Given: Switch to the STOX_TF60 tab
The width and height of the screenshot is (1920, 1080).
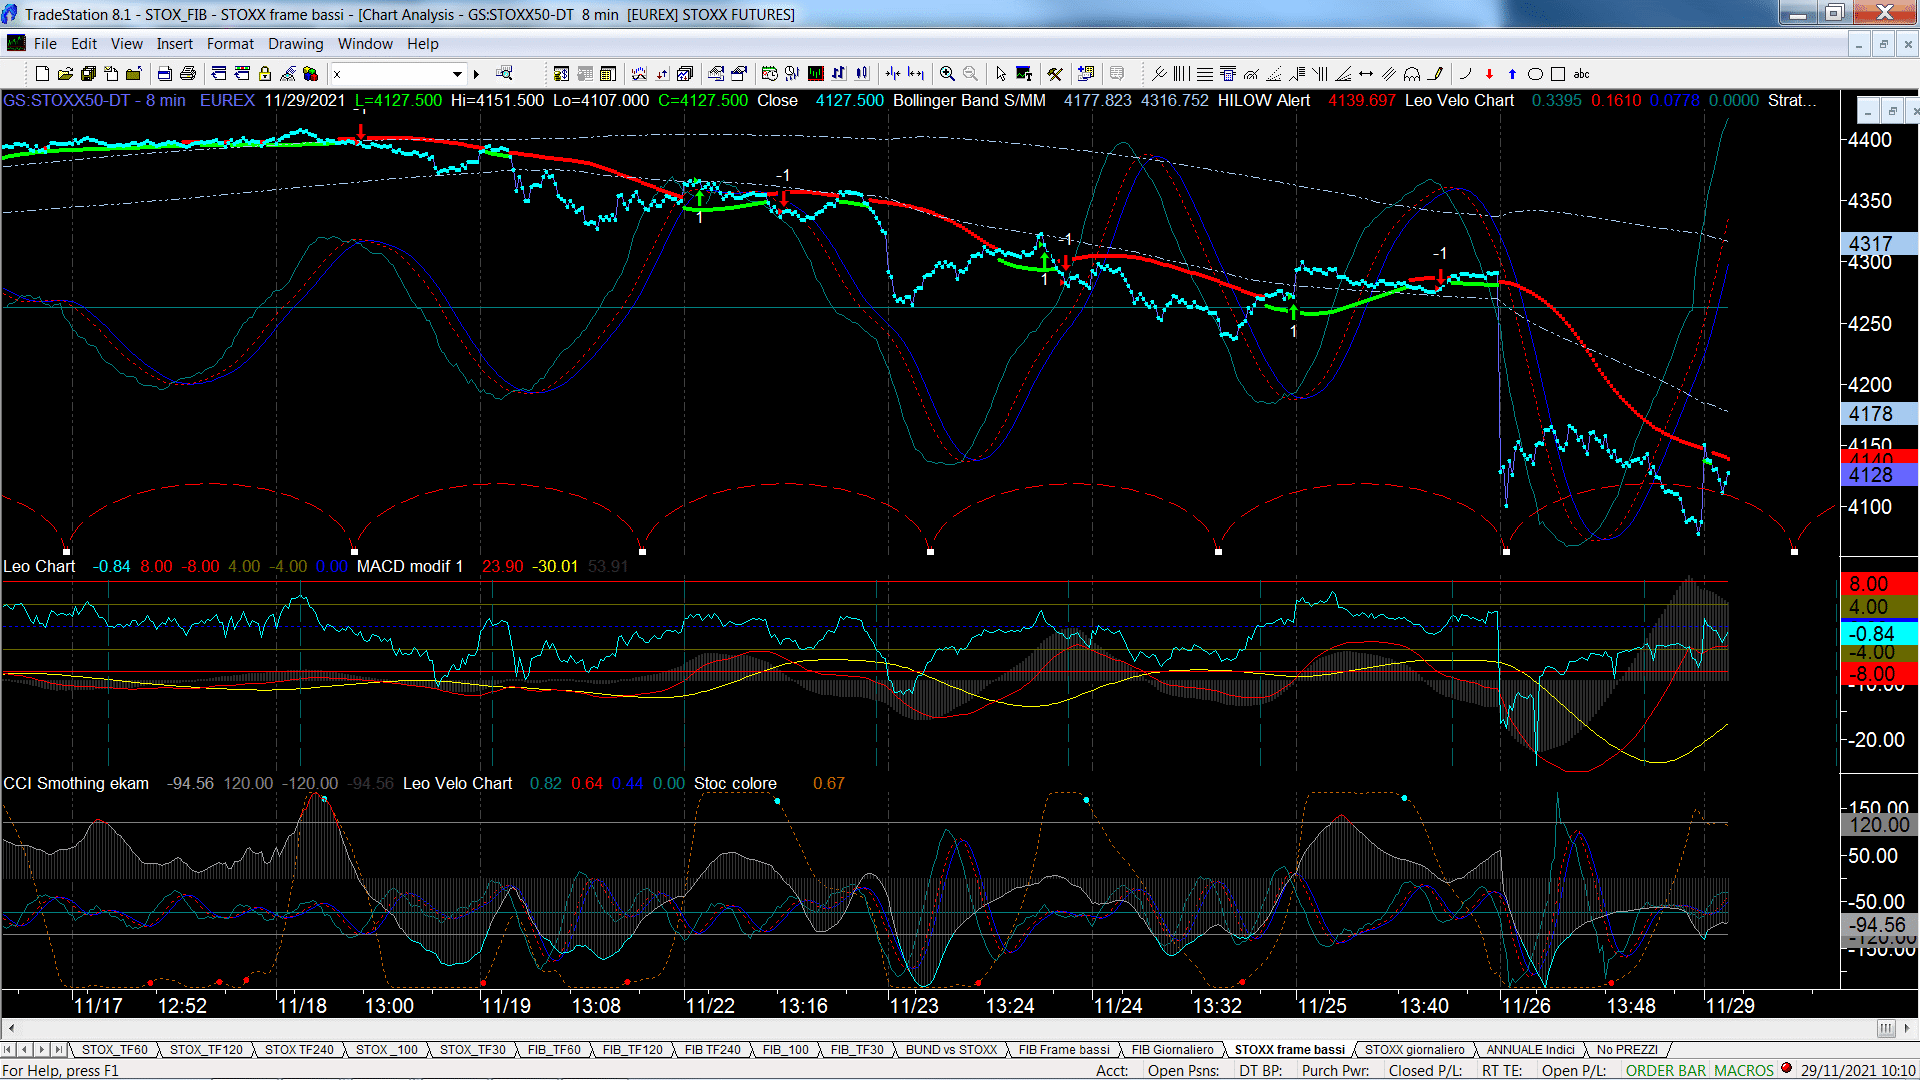Looking at the screenshot, I should [114, 1050].
